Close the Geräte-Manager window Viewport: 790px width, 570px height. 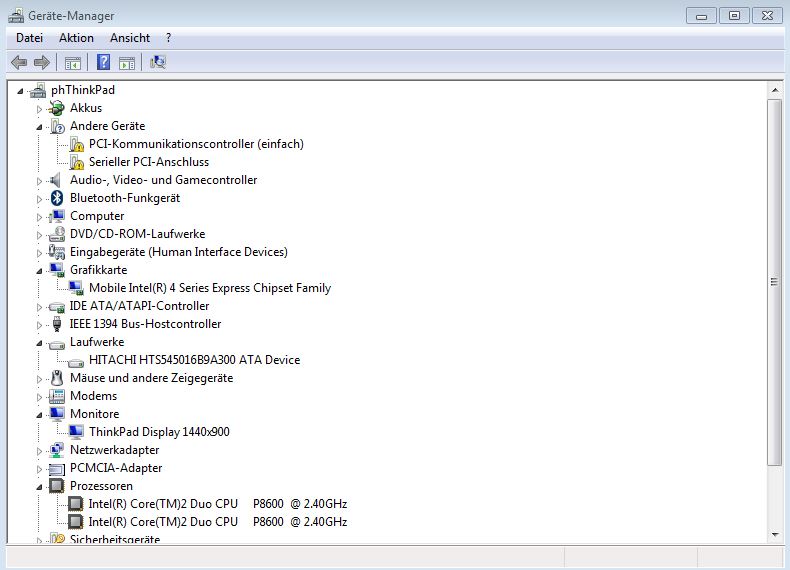click(x=767, y=16)
